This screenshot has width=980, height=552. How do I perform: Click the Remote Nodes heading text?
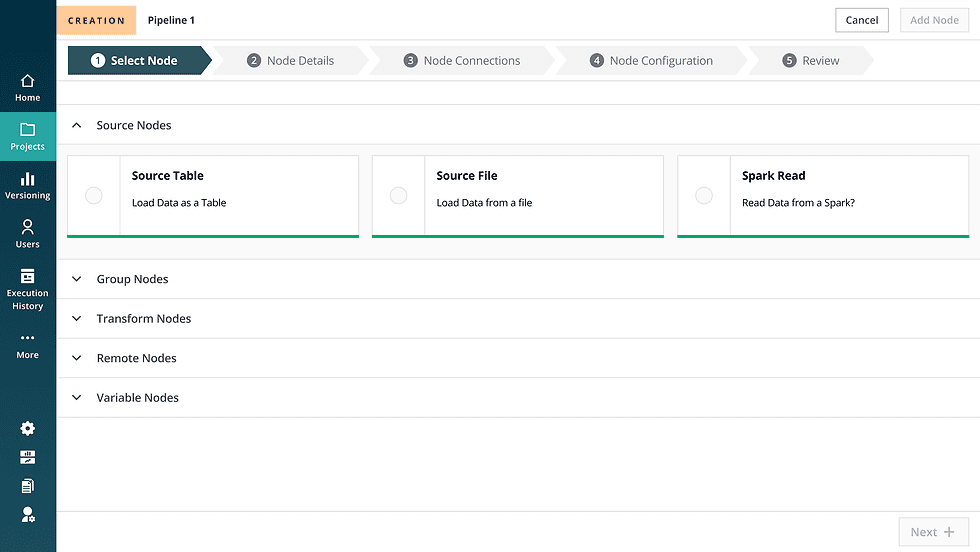136,358
